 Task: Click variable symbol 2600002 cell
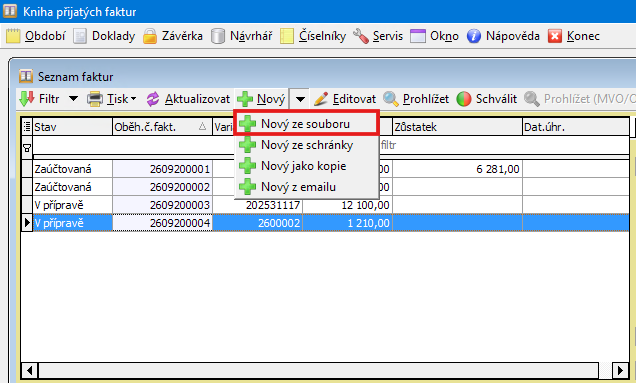pyautogui.click(x=258, y=223)
